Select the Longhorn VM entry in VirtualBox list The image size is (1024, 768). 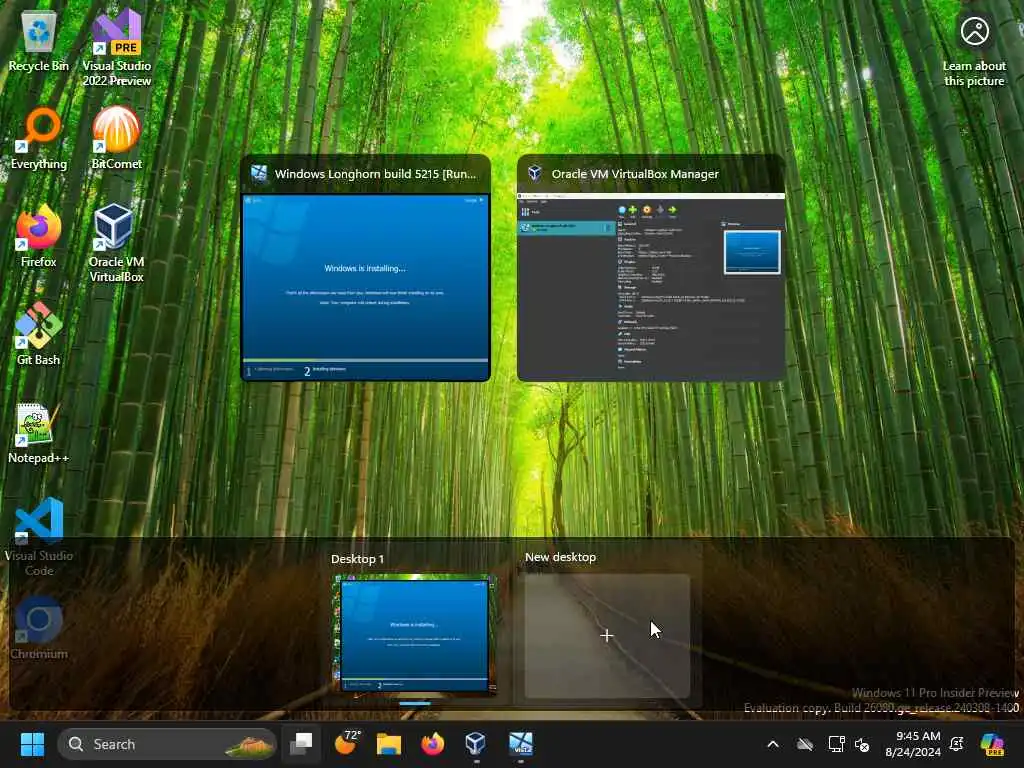(565, 228)
